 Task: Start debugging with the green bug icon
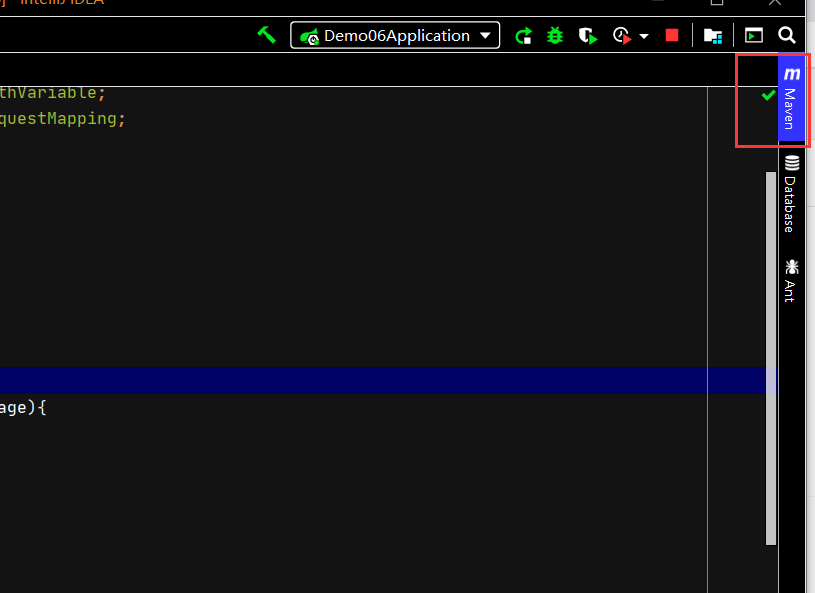pyautogui.click(x=555, y=36)
